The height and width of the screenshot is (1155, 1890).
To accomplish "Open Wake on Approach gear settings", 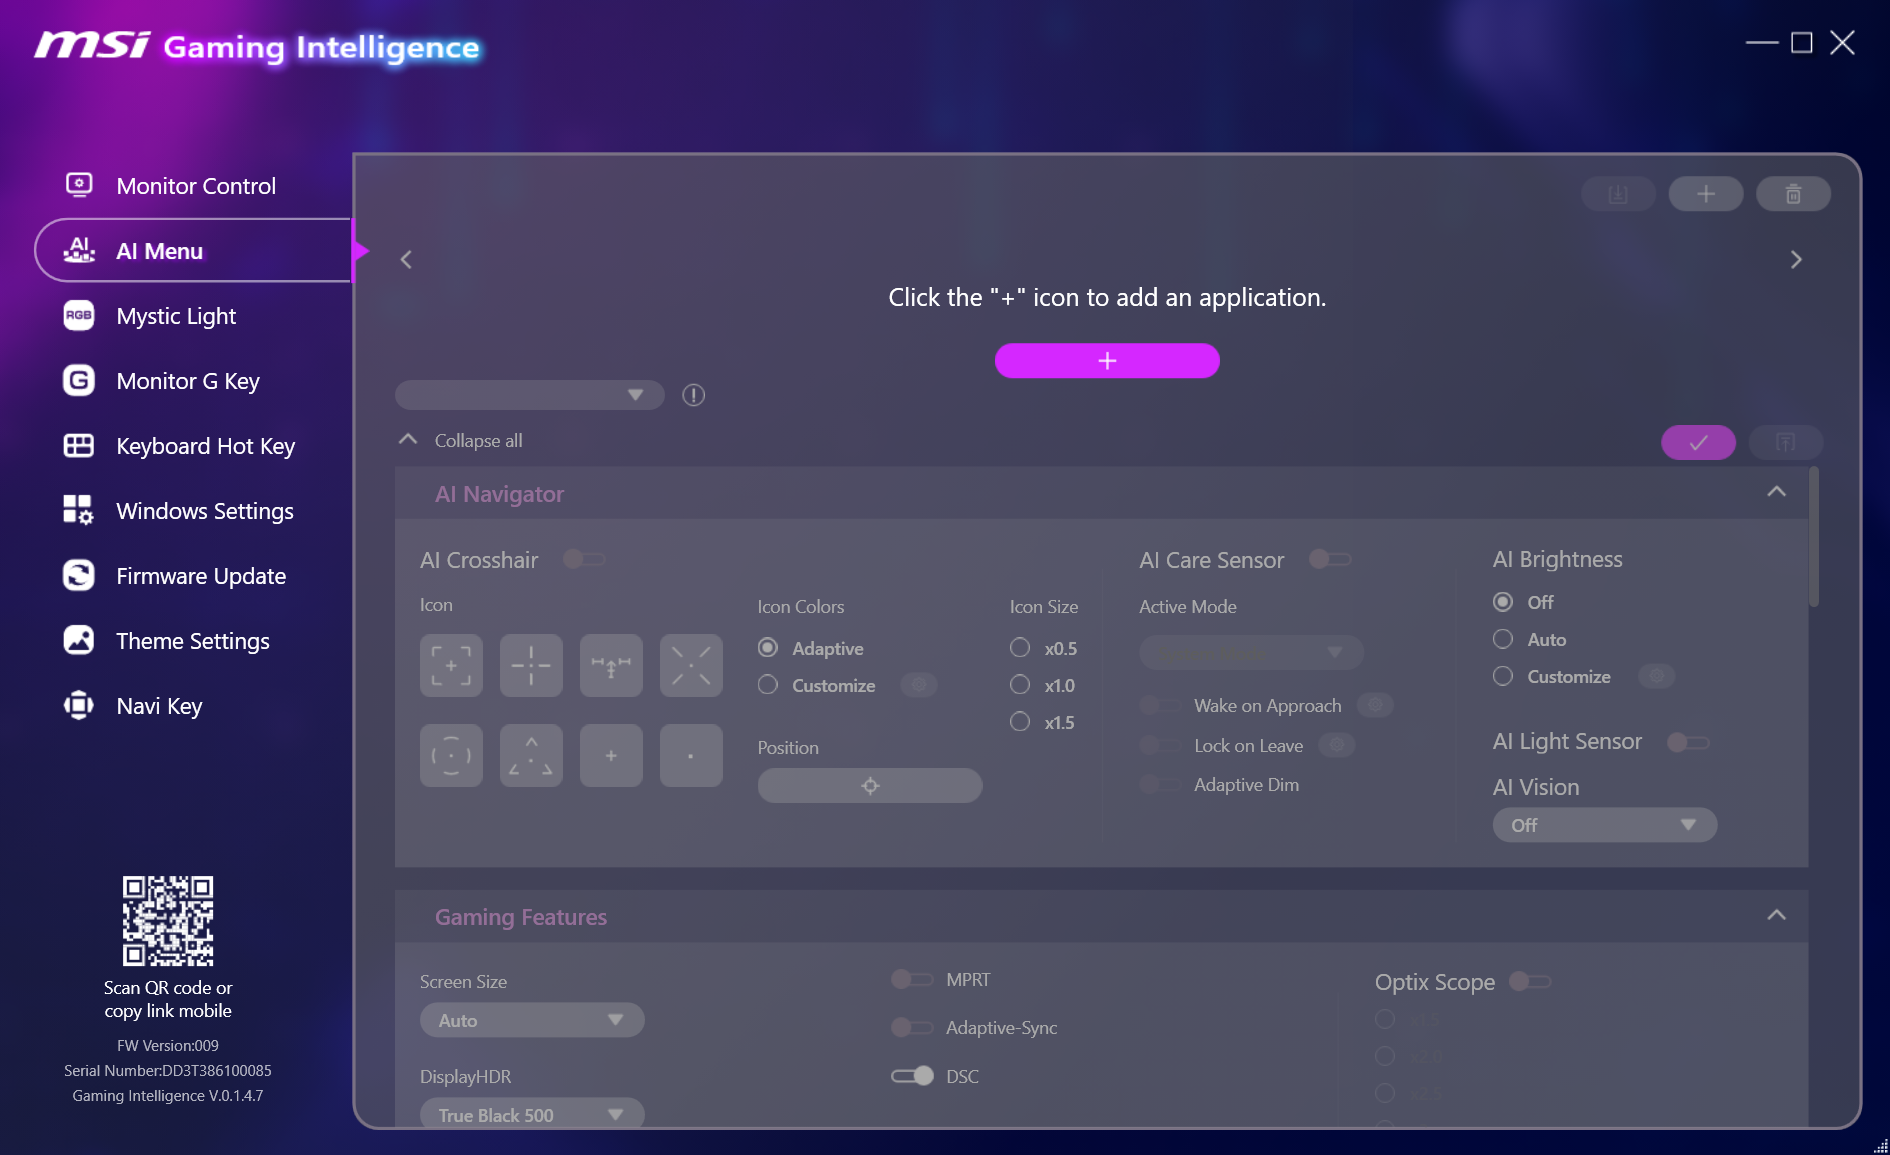I will point(1375,705).
